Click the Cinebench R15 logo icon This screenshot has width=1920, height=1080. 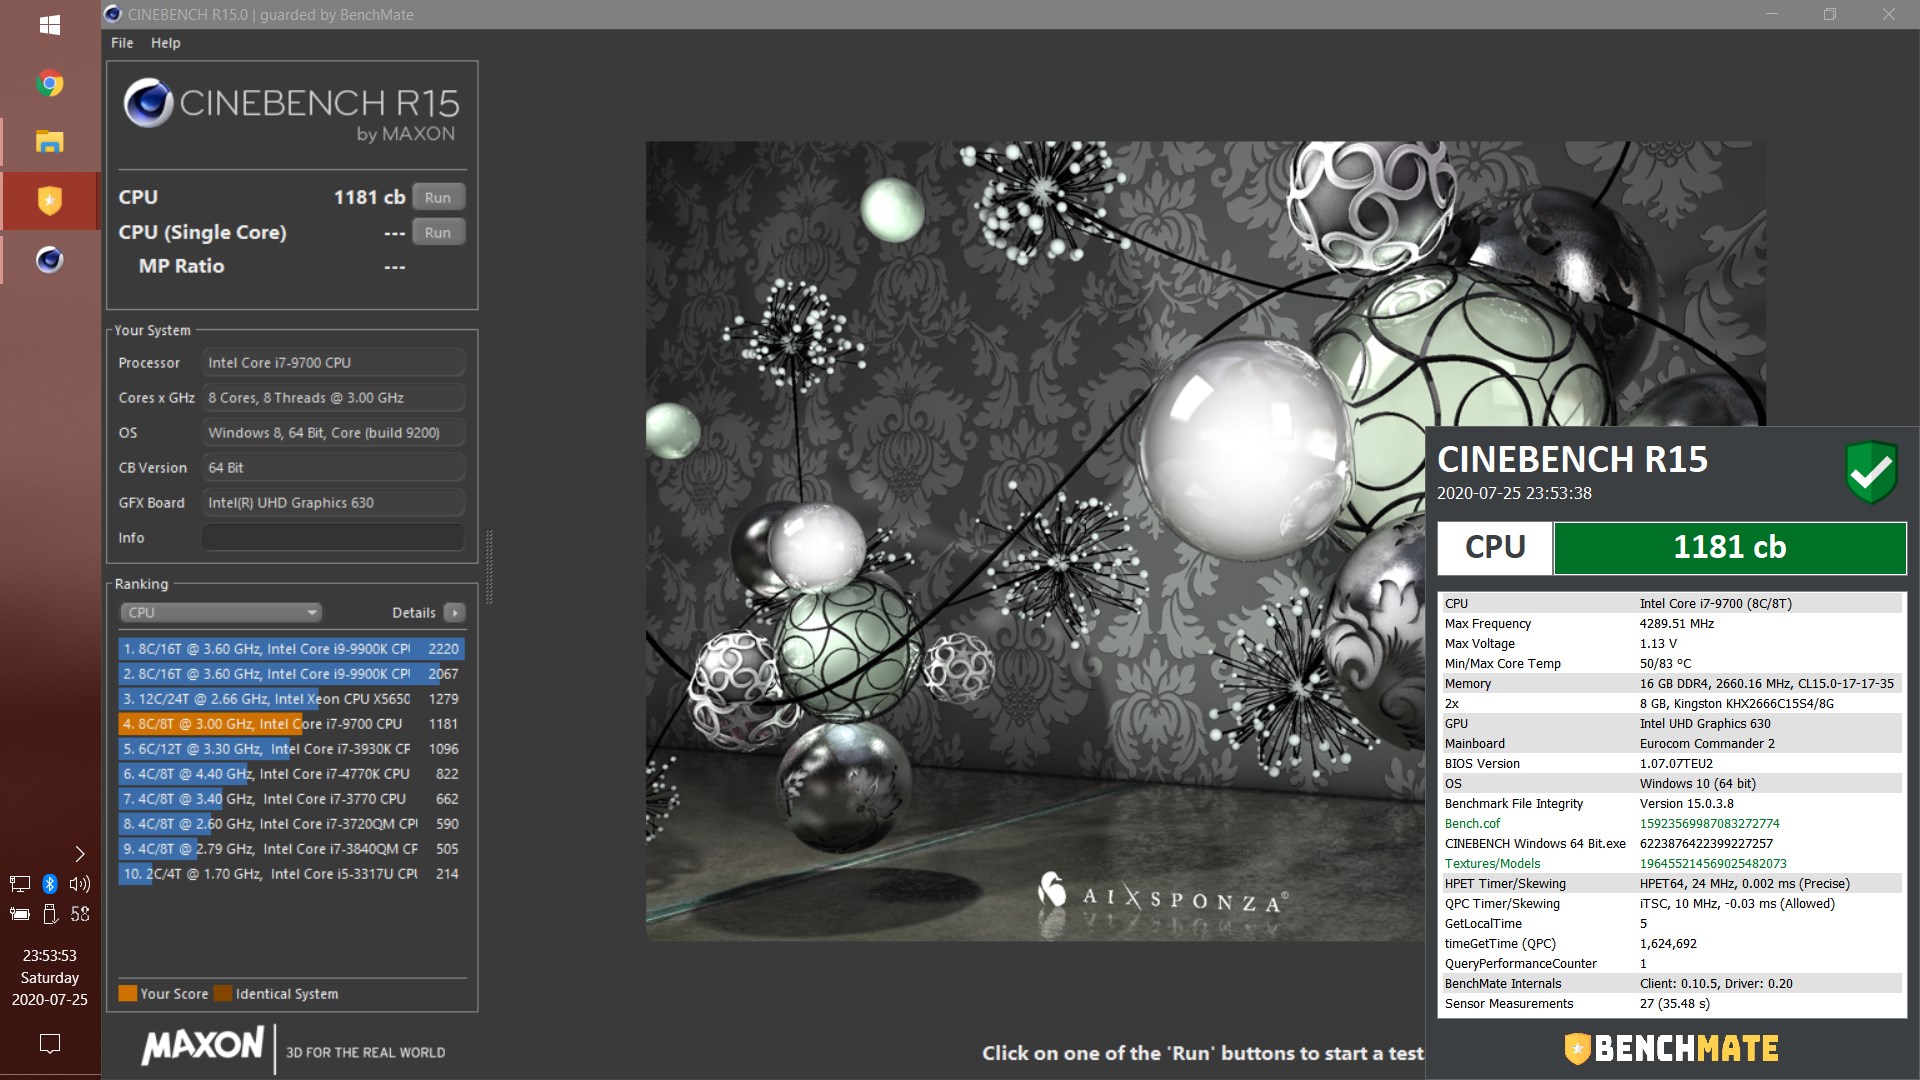pos(149,103)
